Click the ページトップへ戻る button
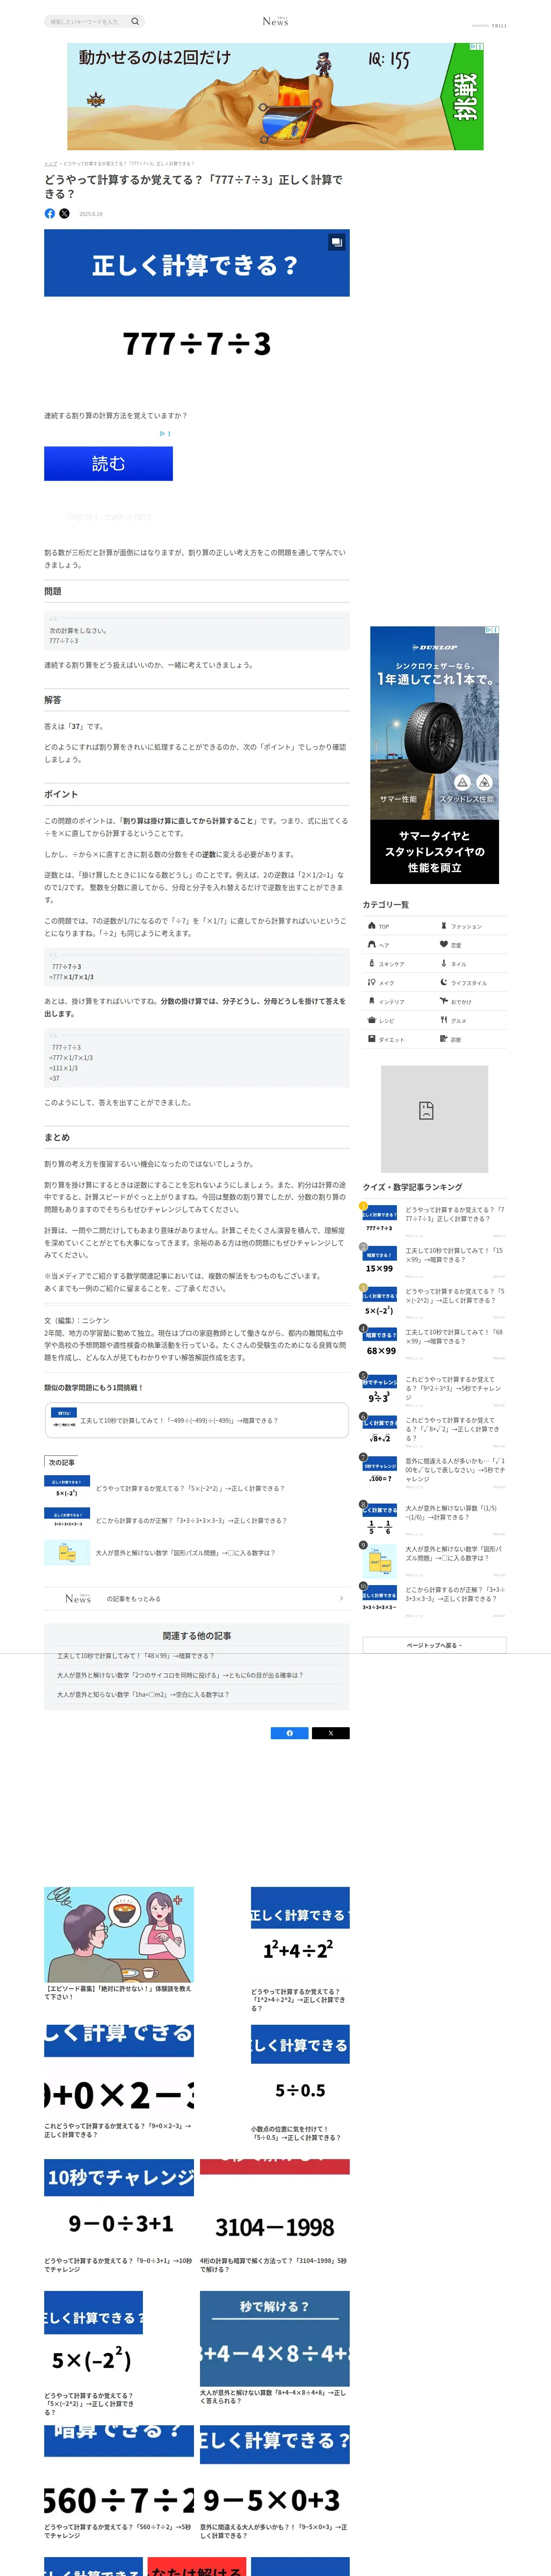Screen dimensions: 551x2576 434,1645
